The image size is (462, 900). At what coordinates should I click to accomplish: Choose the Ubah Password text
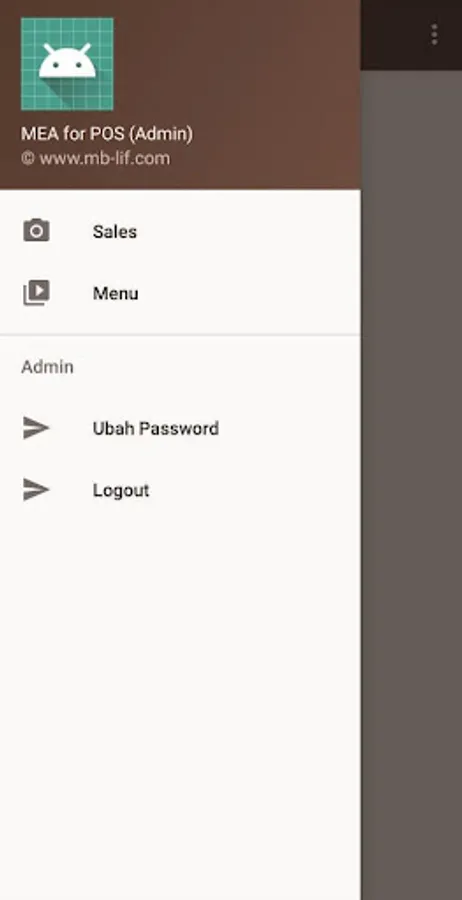tap(156, 429)
